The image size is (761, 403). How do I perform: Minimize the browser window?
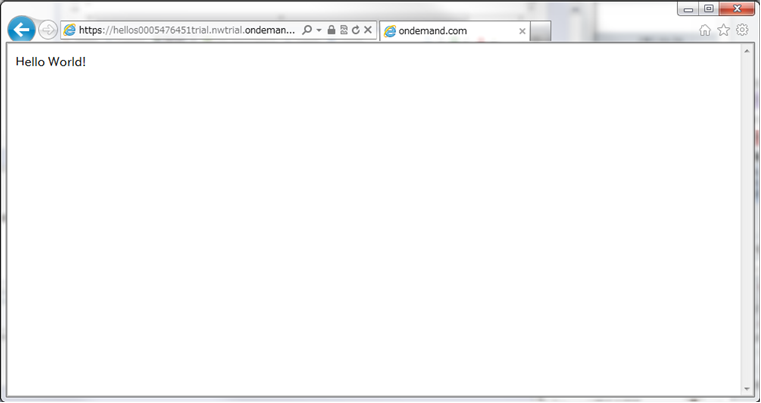(x=688, y=9)
